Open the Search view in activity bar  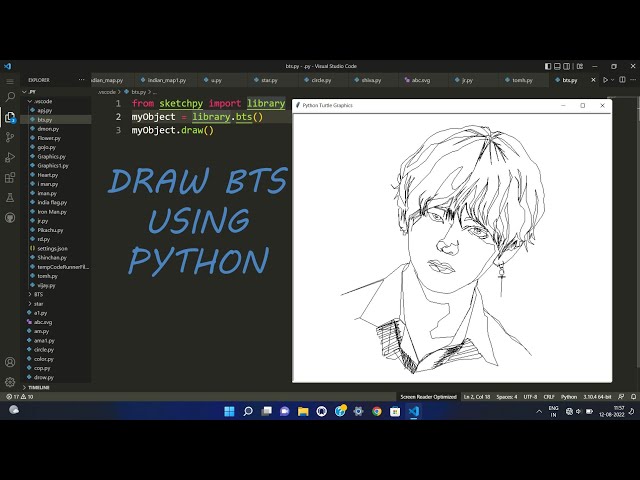[10, 97]
